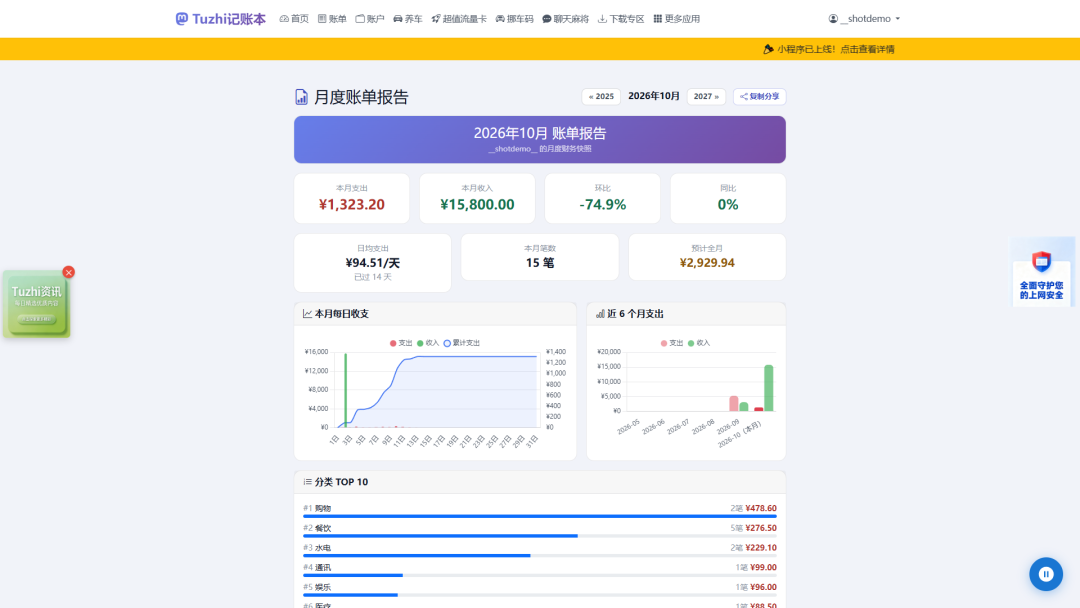1080x608 pixels.
Task: Toggle 收入 legend in daily chart
Action: click(428, 343)
